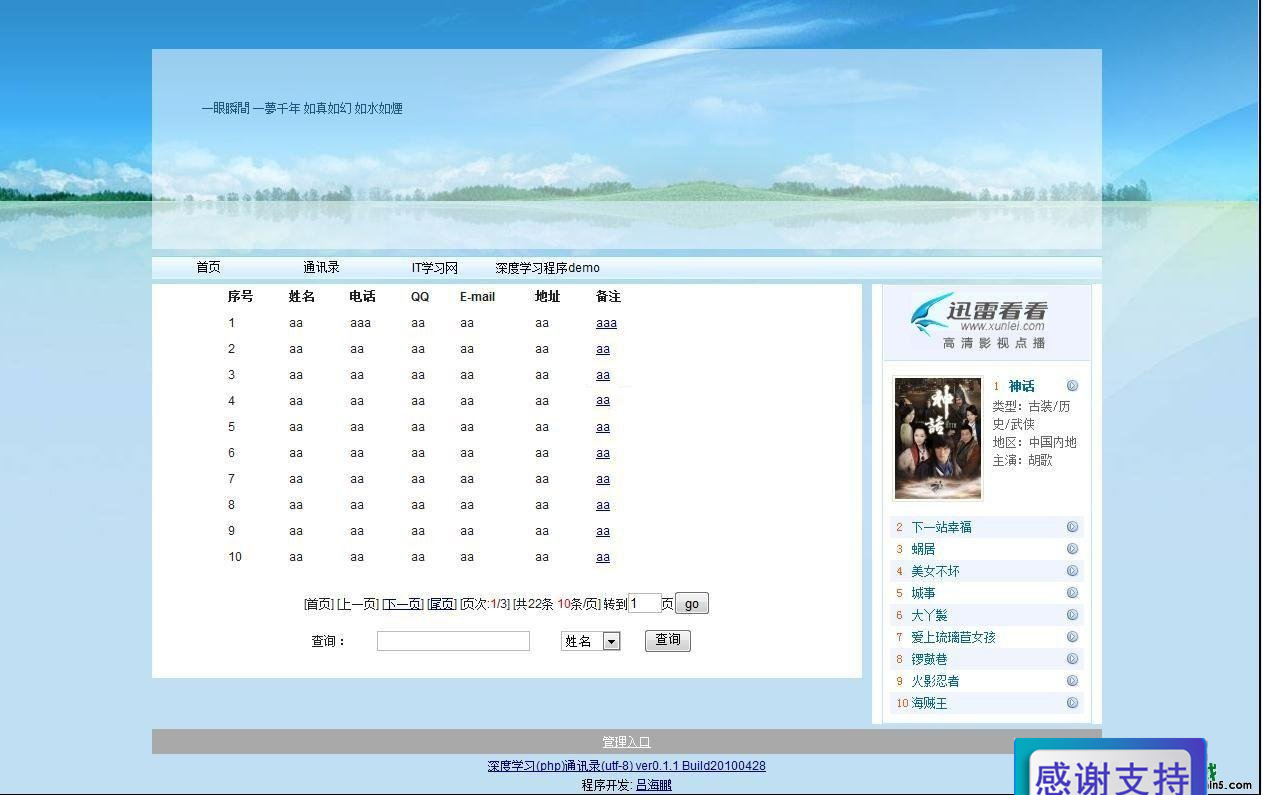Click the play icon next to 神话
The width and height of the screenshot is (1263, 795).
pyautogui.click(x=1072, y=386)
